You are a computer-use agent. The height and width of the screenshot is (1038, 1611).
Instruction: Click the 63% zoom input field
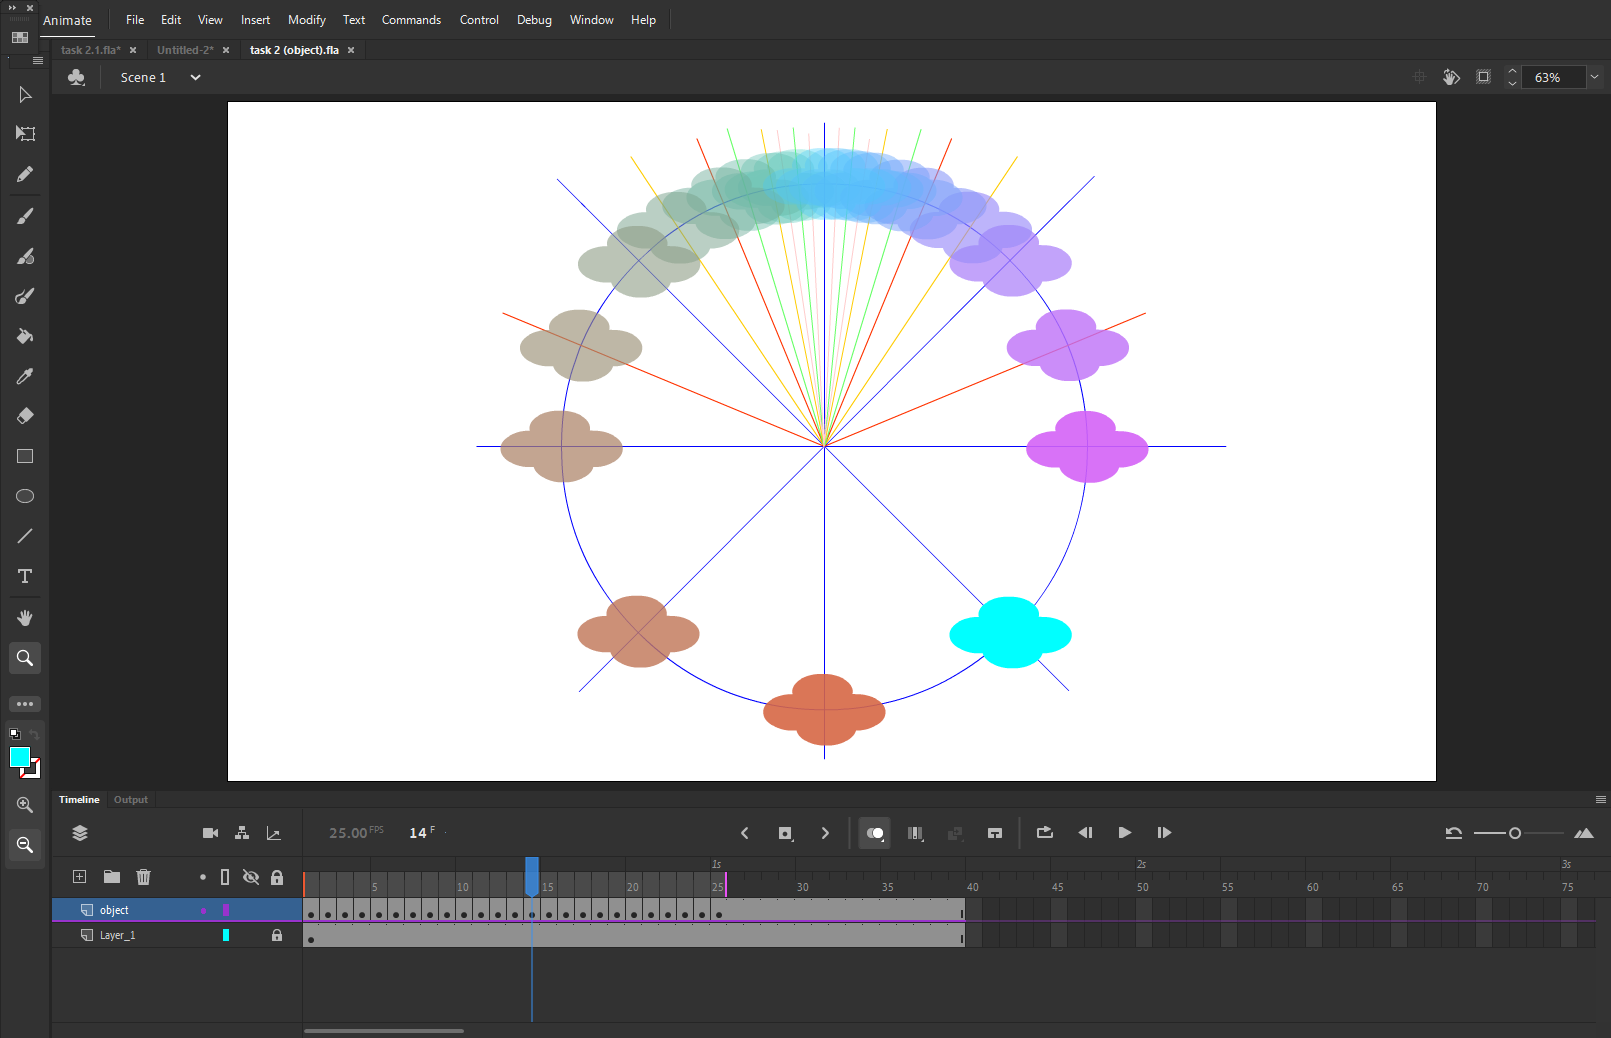coord(1553,77)
